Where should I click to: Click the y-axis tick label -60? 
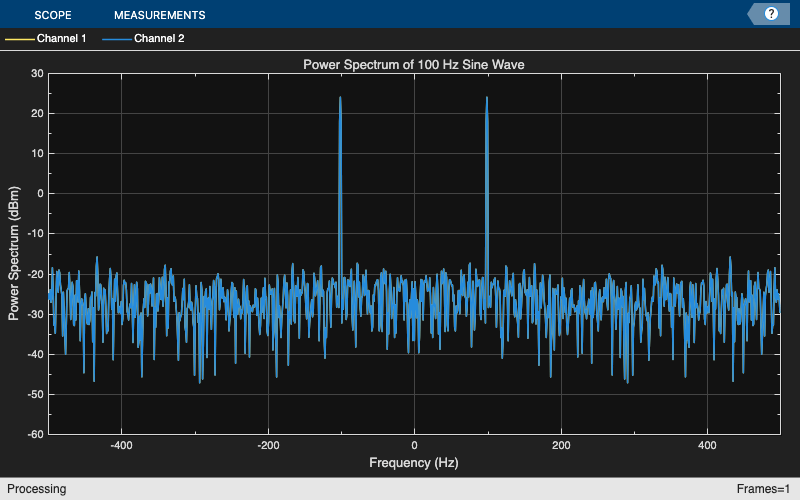pyautogui.click(x=35, y=434)
